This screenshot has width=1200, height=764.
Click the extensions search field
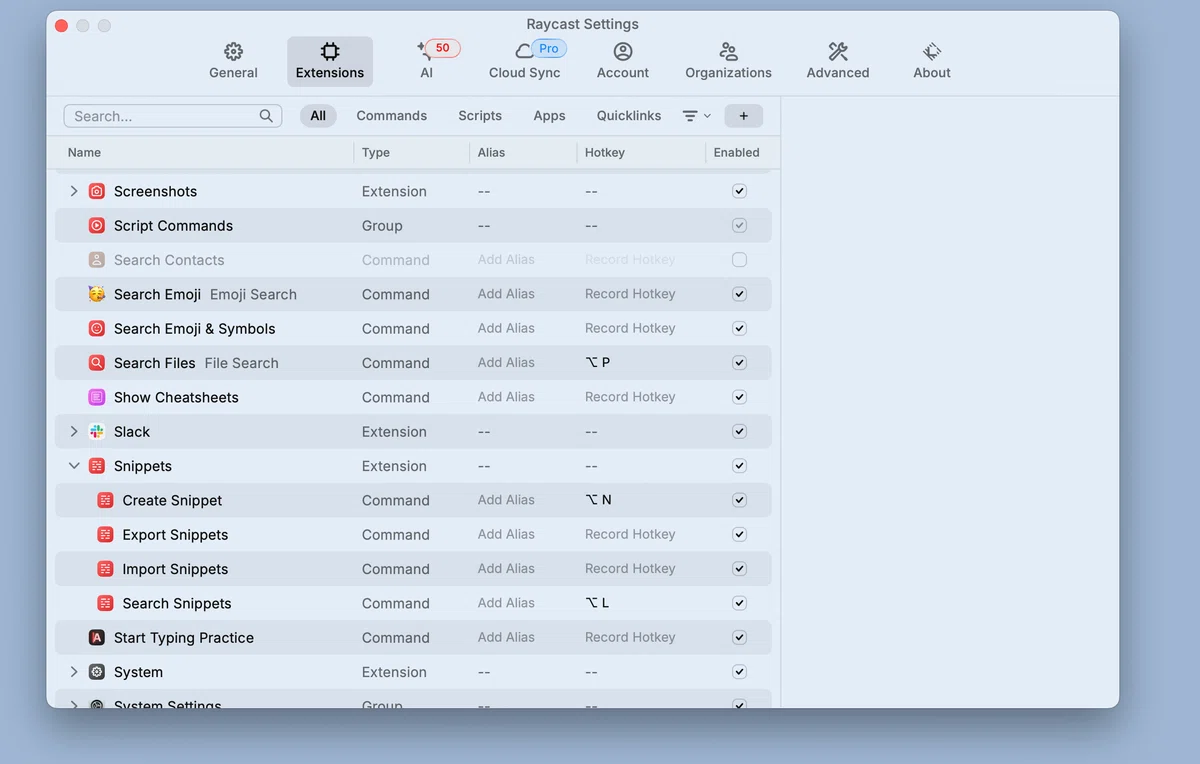pyautogui.click(x=173, y=116)
